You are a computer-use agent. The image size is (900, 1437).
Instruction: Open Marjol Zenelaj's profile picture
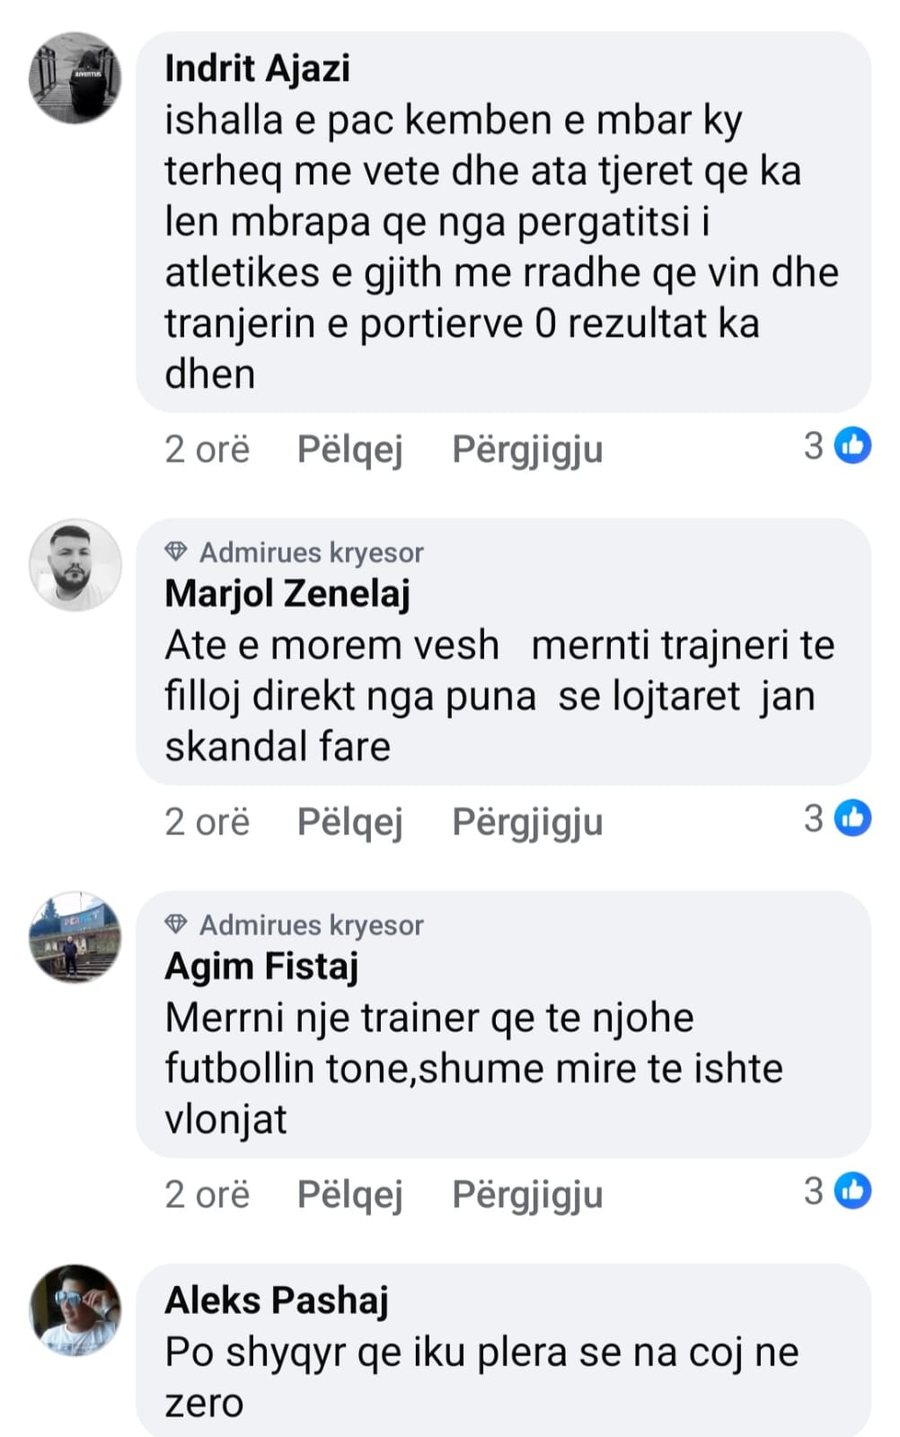pos(75,564)
